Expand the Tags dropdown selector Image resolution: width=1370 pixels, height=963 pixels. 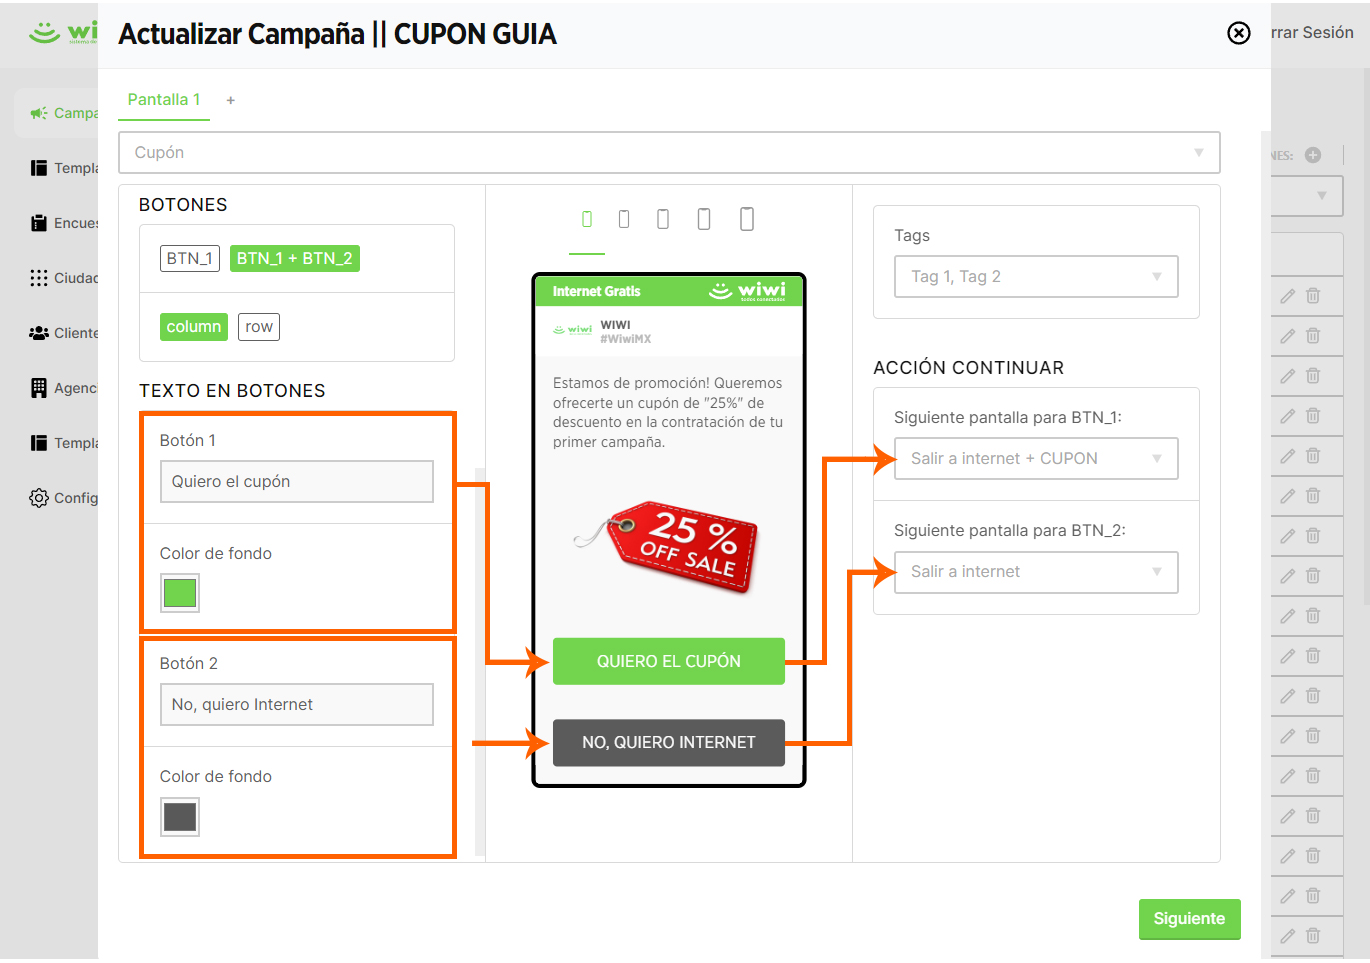pyautogui.click(x=1036, y=277)
